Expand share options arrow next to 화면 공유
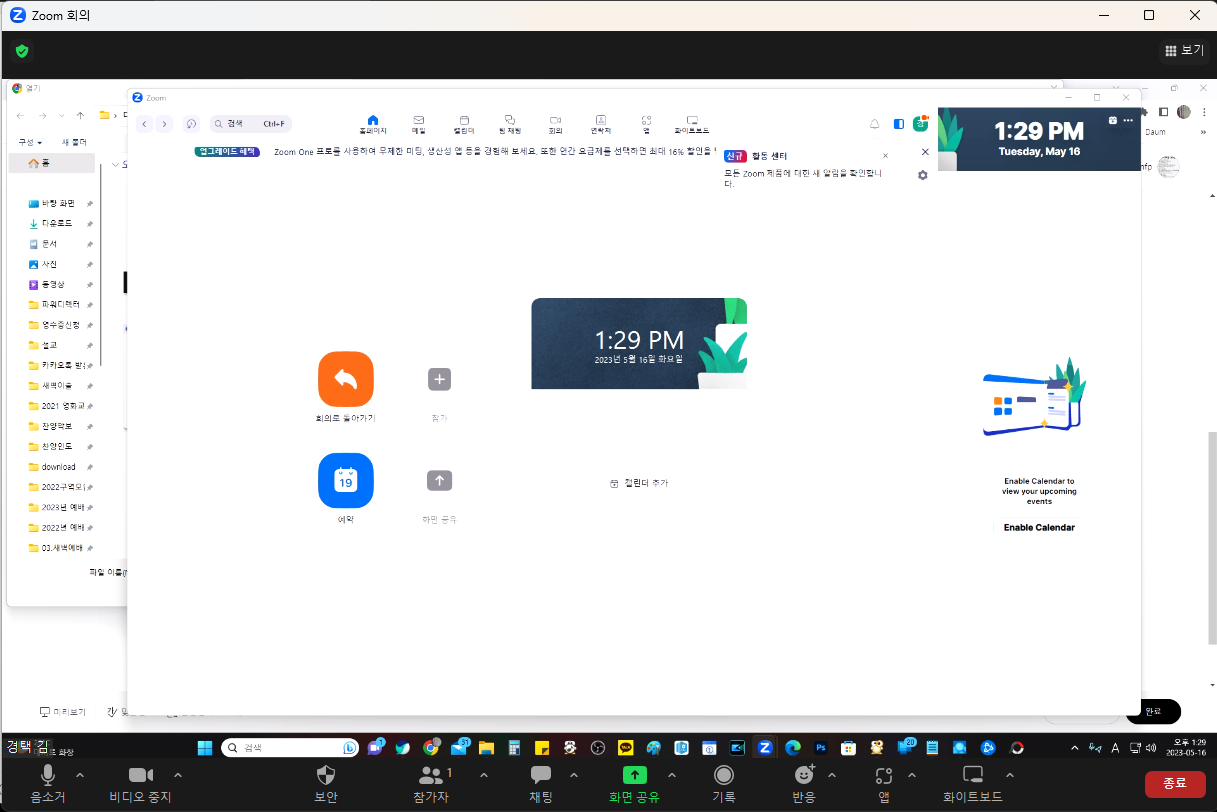The height and width of the screenshot is (812, 1217). pos(672,775)
